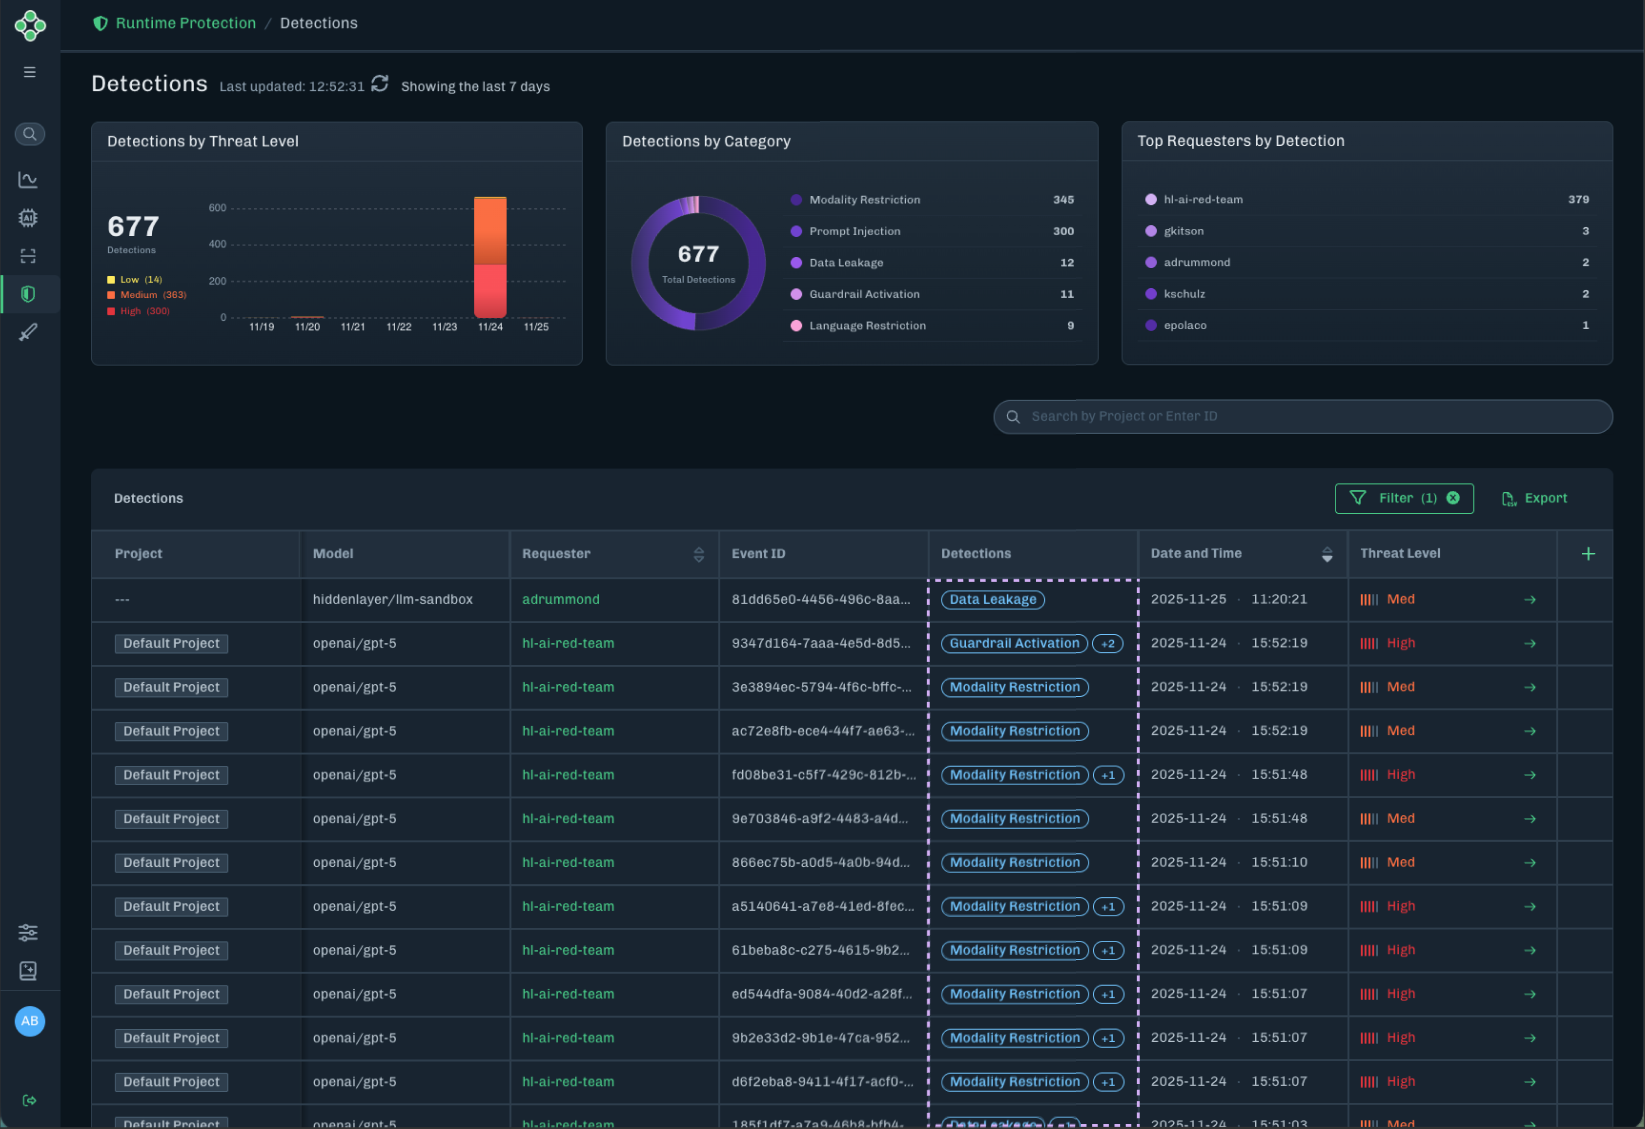Sort the table by Date and Time

[x=1327, y=554]
